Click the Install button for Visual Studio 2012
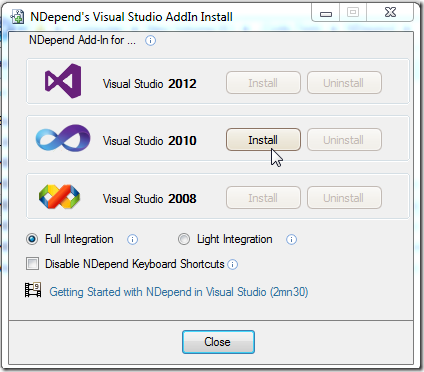This screenshot has height=372, width=424. coord(263,83)
